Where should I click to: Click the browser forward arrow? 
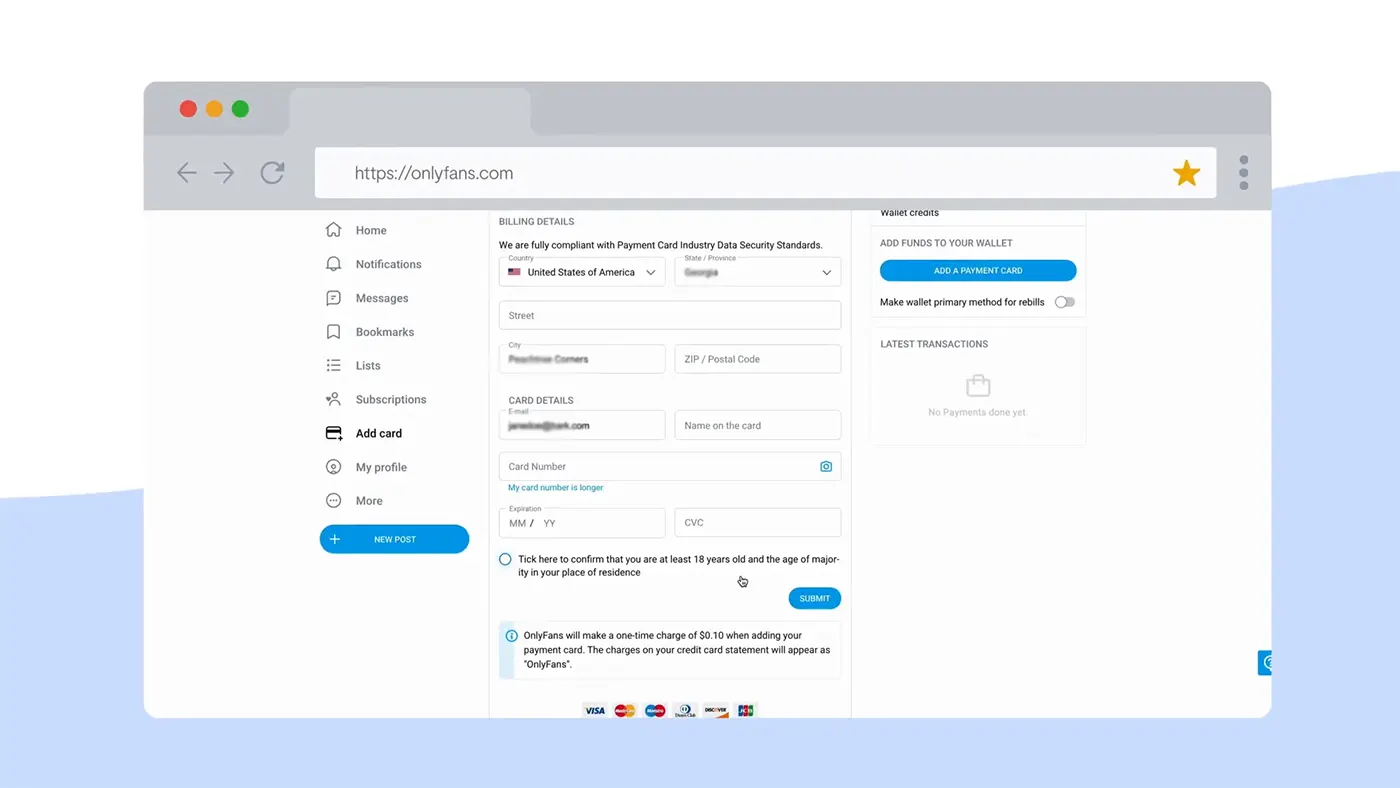[x=224, y=173]
